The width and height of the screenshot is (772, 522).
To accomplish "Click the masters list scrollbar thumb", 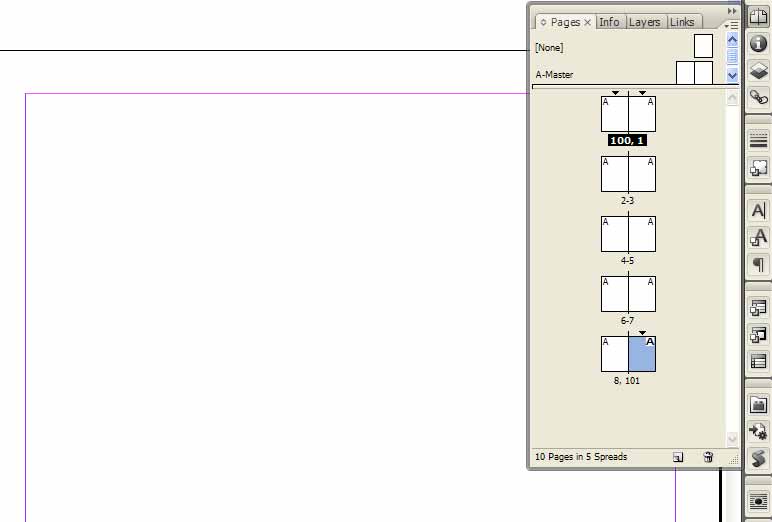I will pyautogui.click(x=732, y=57).
